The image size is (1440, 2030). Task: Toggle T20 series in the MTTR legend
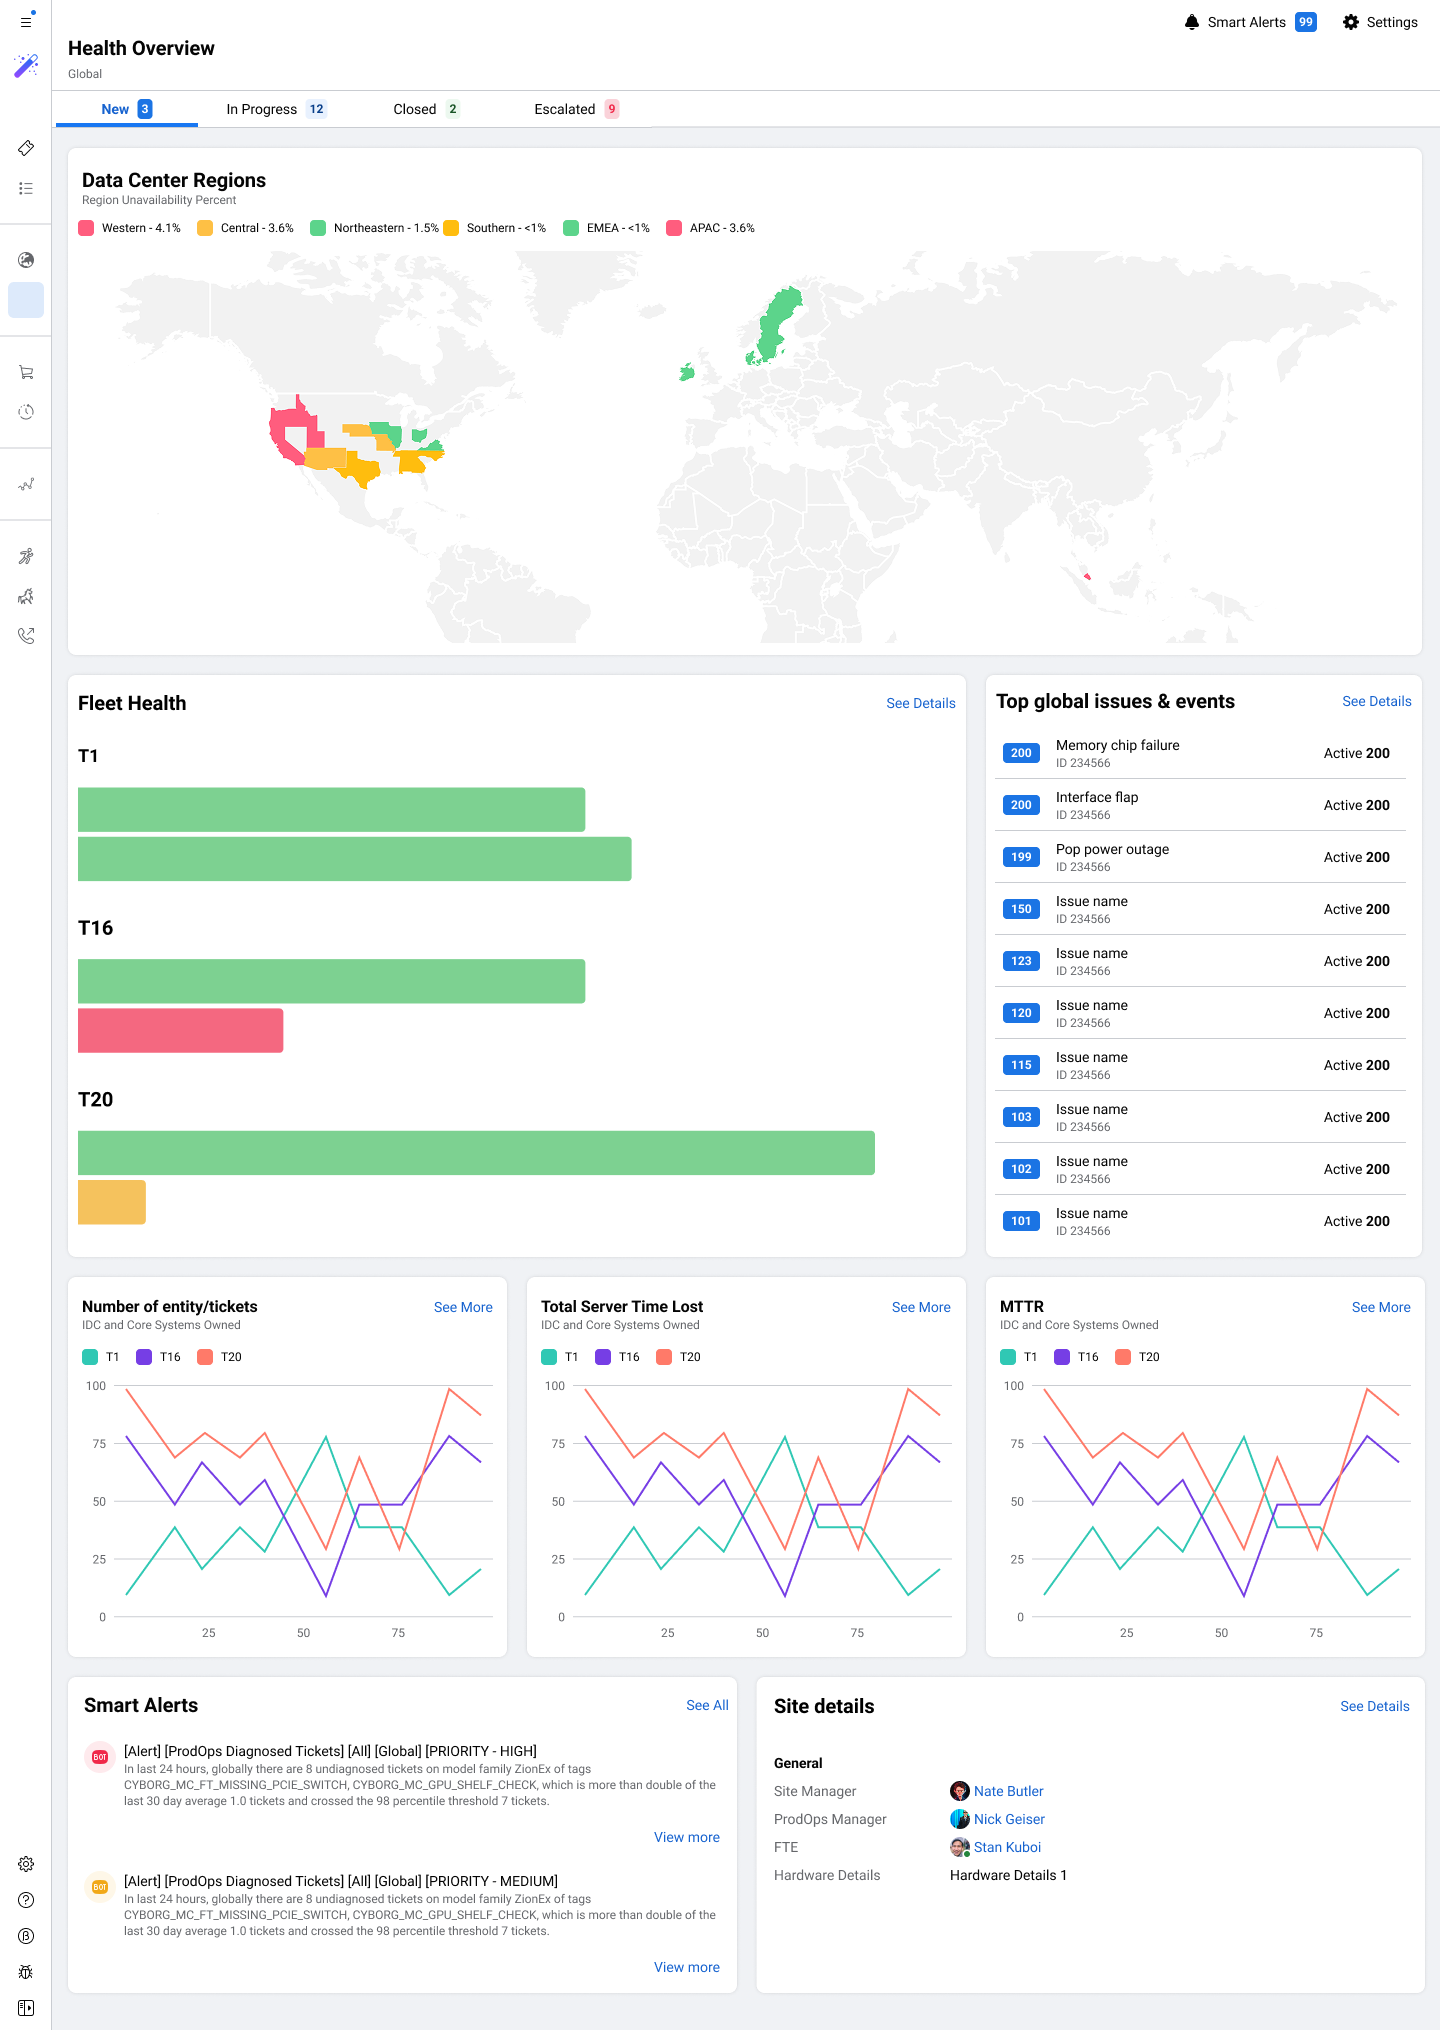(x=1138, y=1357)
